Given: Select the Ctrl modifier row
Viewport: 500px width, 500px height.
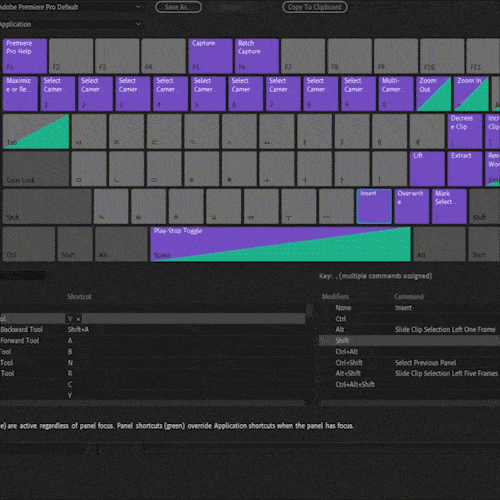Looking at the screenshot, I should pyautogui.click(x=409, y=319).
